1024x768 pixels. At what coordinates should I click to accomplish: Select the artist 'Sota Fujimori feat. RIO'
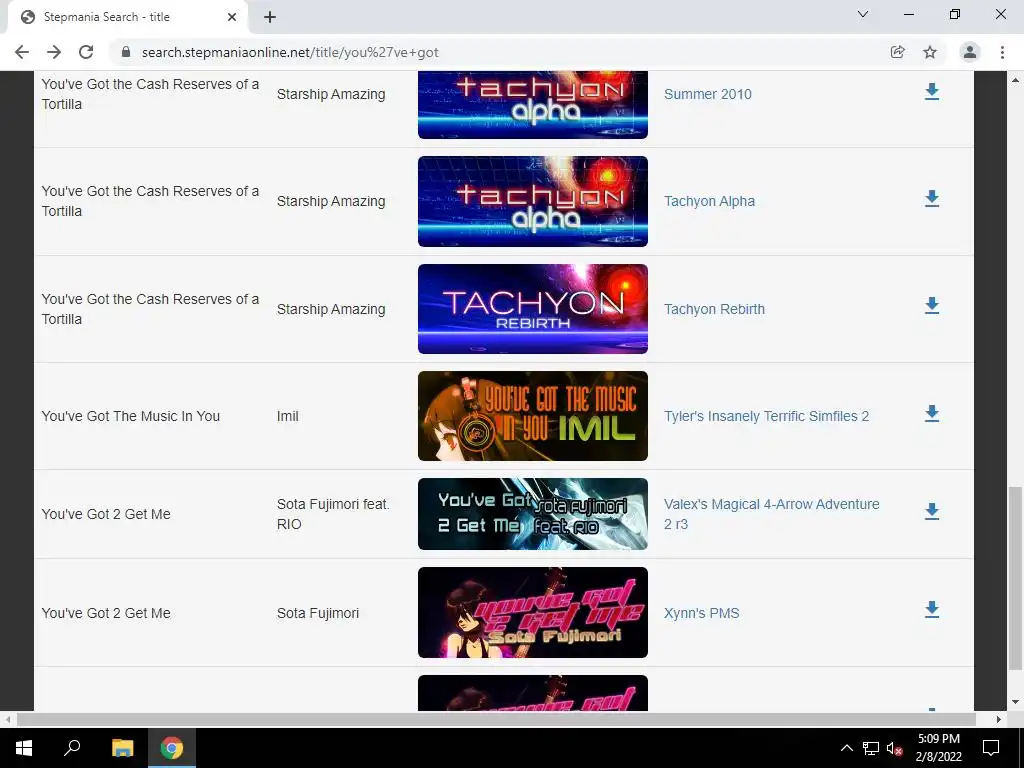[x=333, y=514]
